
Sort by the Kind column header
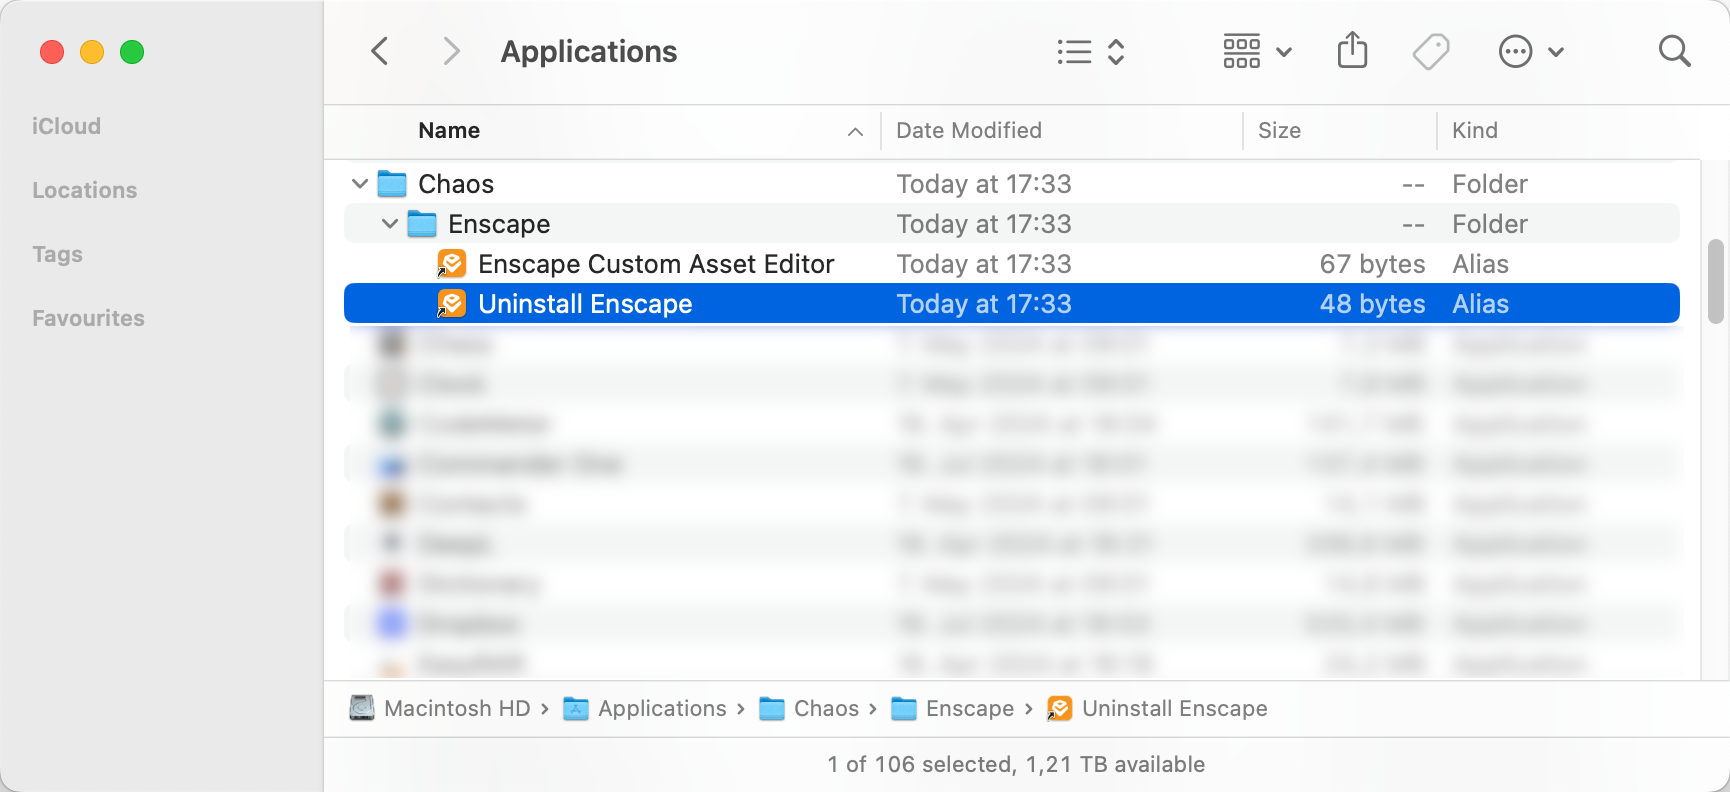click(1475, 131)
